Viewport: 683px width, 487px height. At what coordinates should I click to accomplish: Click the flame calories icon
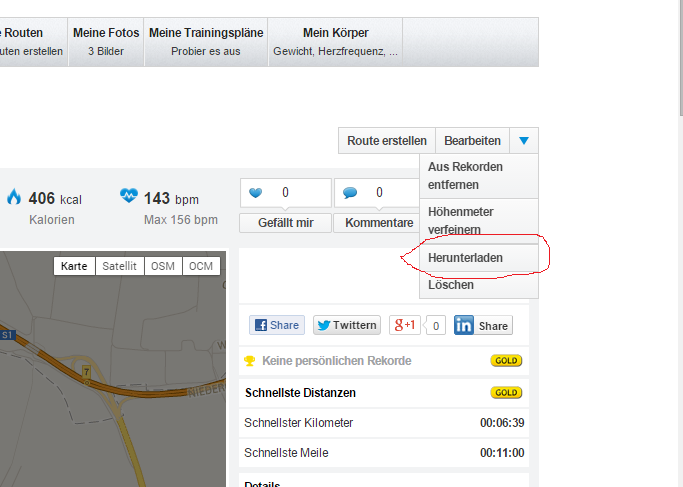tap(14, 197)
